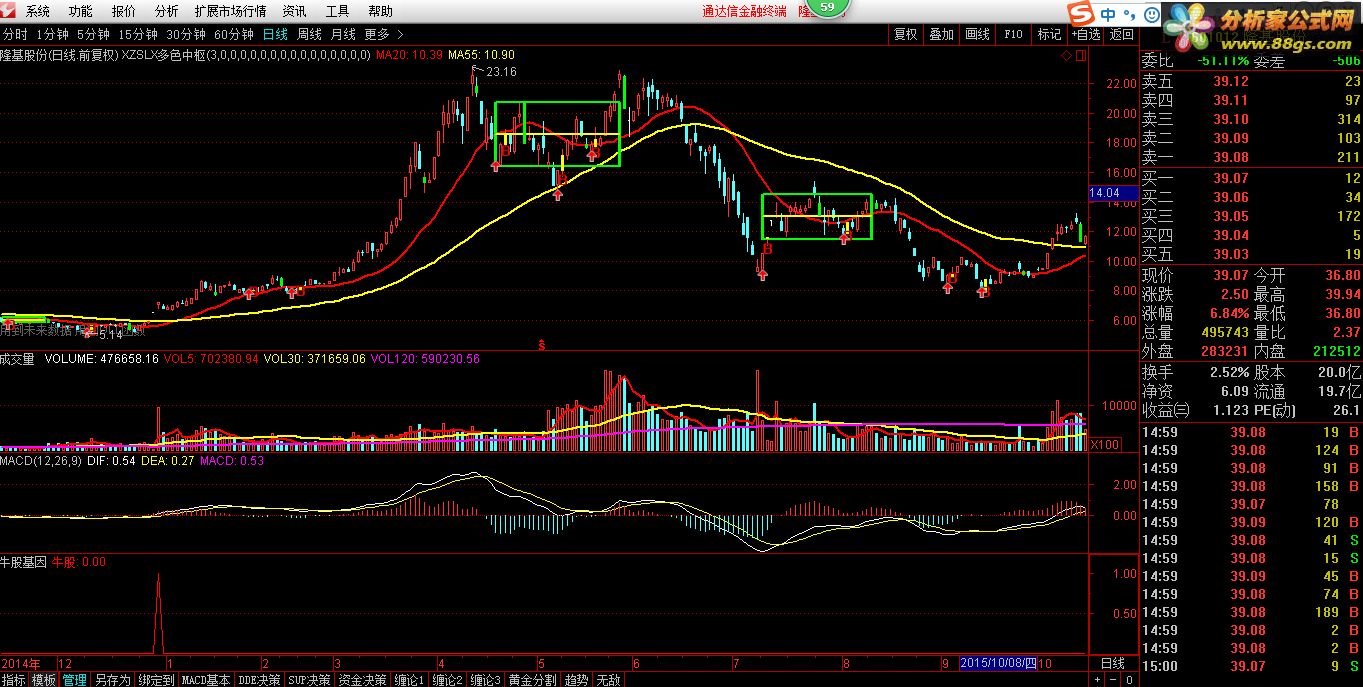Click the MACD(12,26,9) indicator label
This screenshot has width=1363, height=687.
pyautogui.click(x=39, y=461)
